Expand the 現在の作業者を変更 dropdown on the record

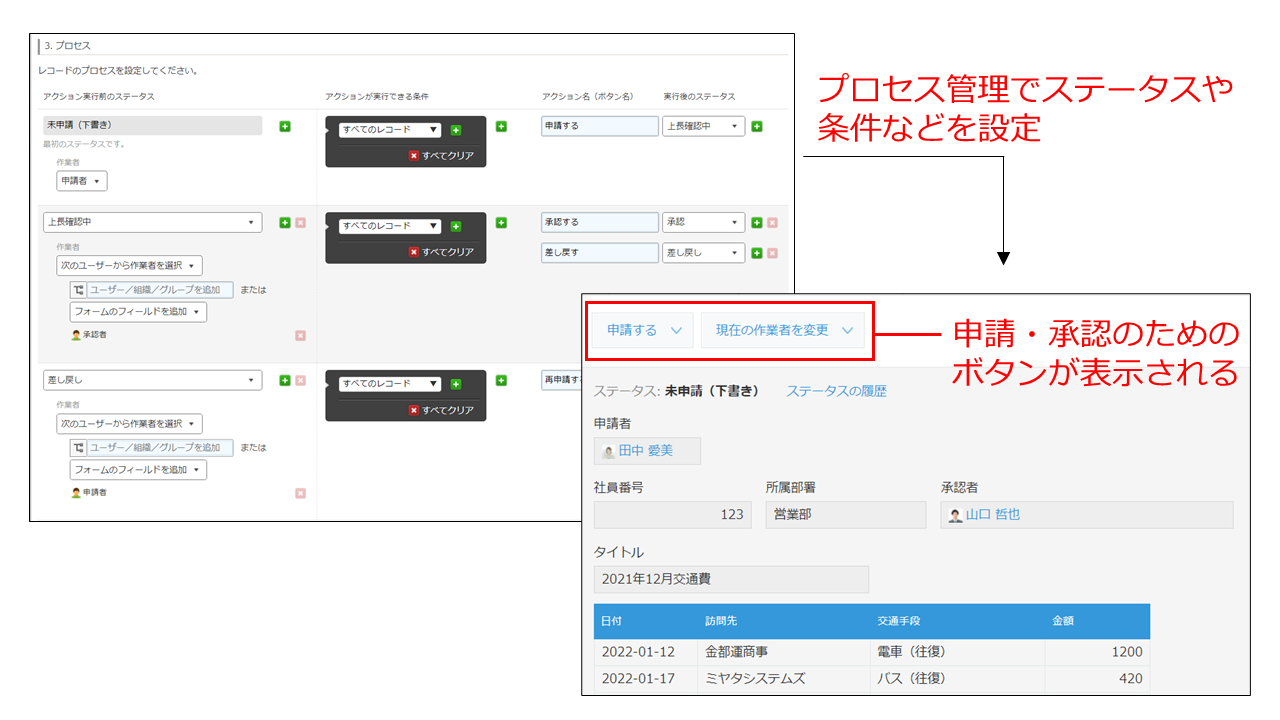click(783, 330)
